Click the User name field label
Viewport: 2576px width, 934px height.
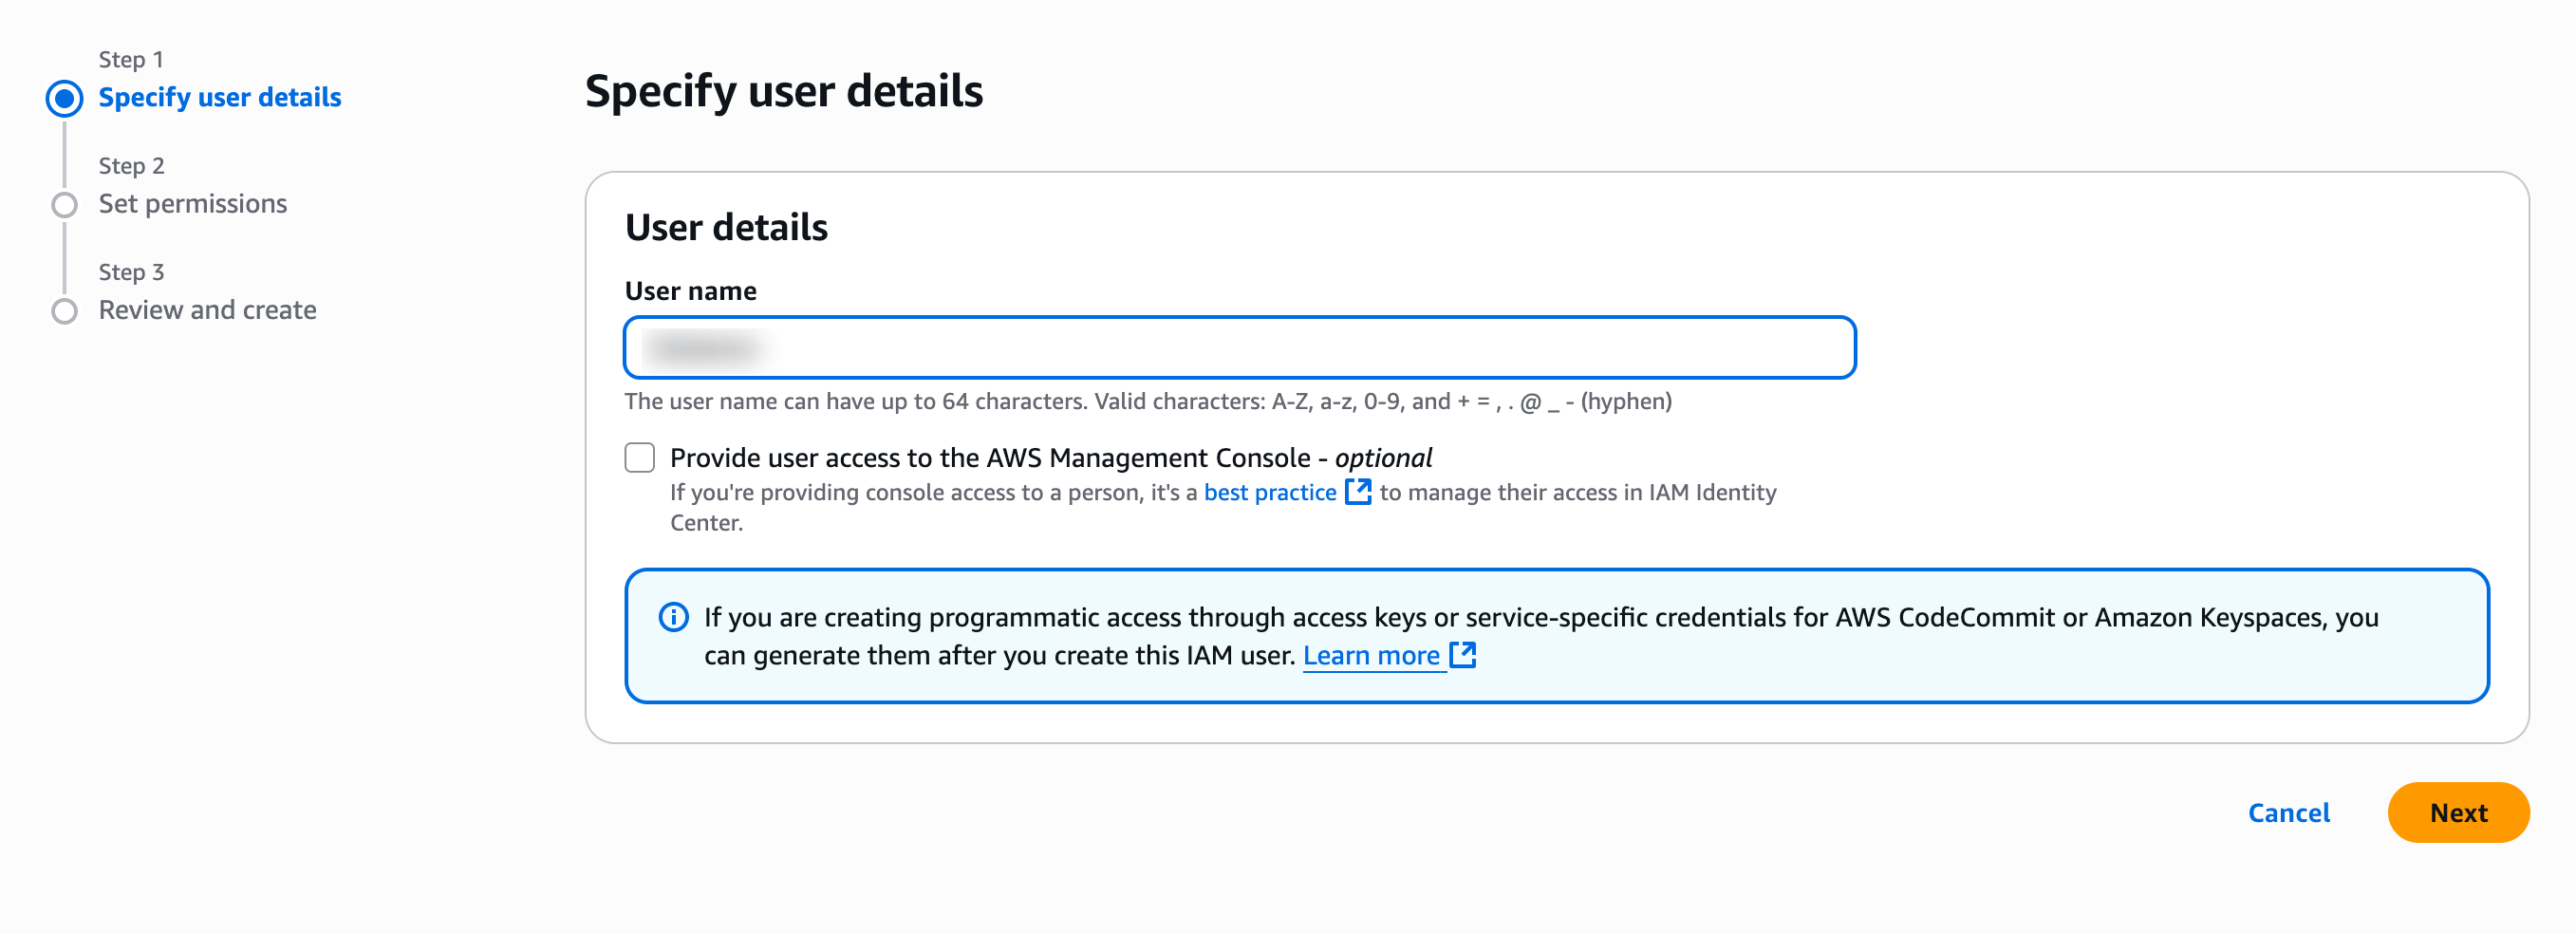coord(690,291)
